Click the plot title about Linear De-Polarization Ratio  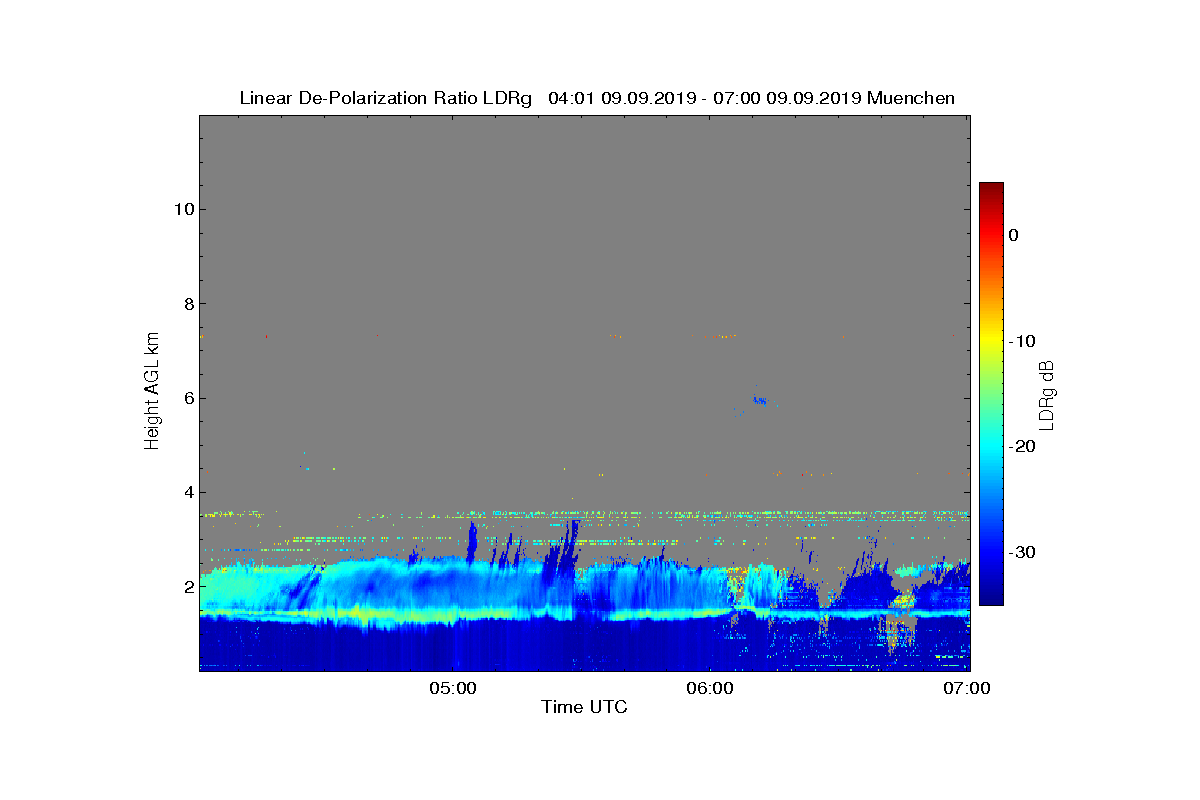coord(597,98)
